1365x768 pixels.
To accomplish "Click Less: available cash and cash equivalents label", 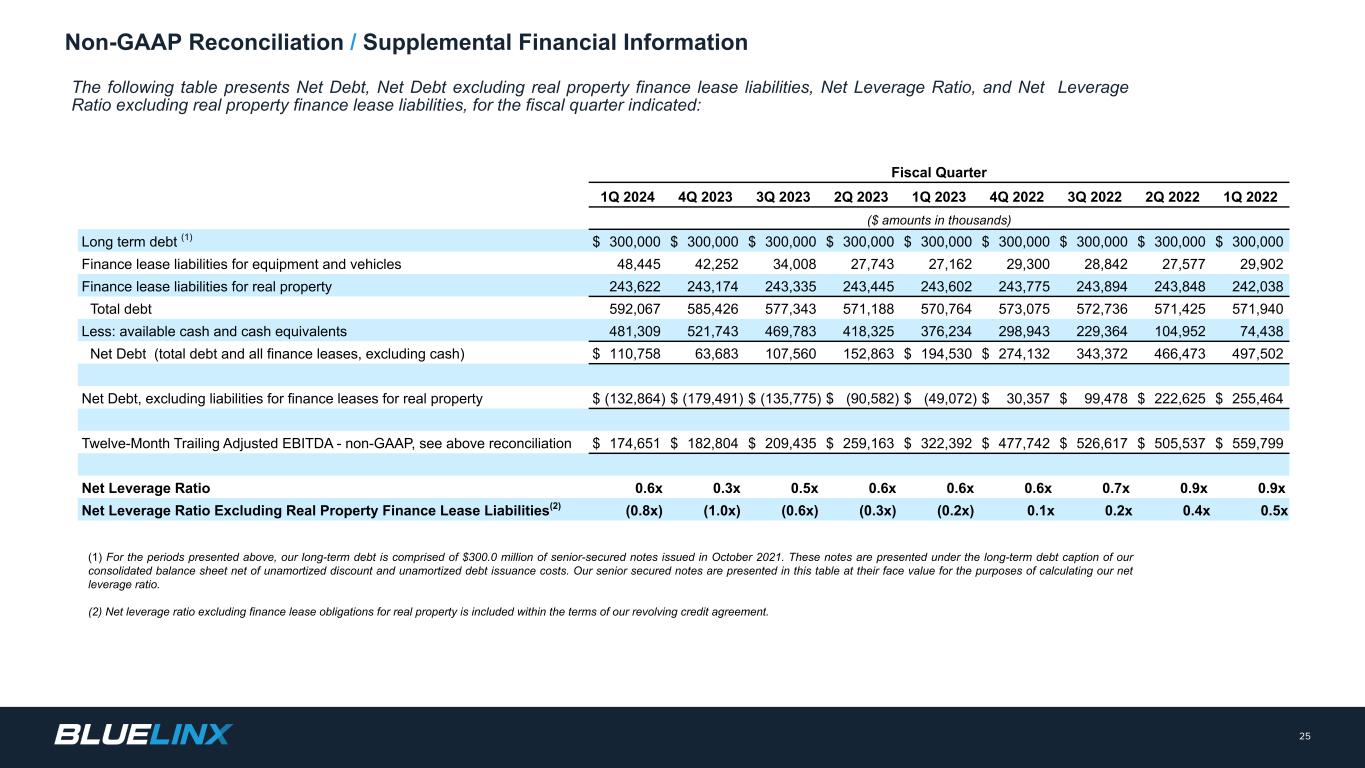I will pos(214,331).
